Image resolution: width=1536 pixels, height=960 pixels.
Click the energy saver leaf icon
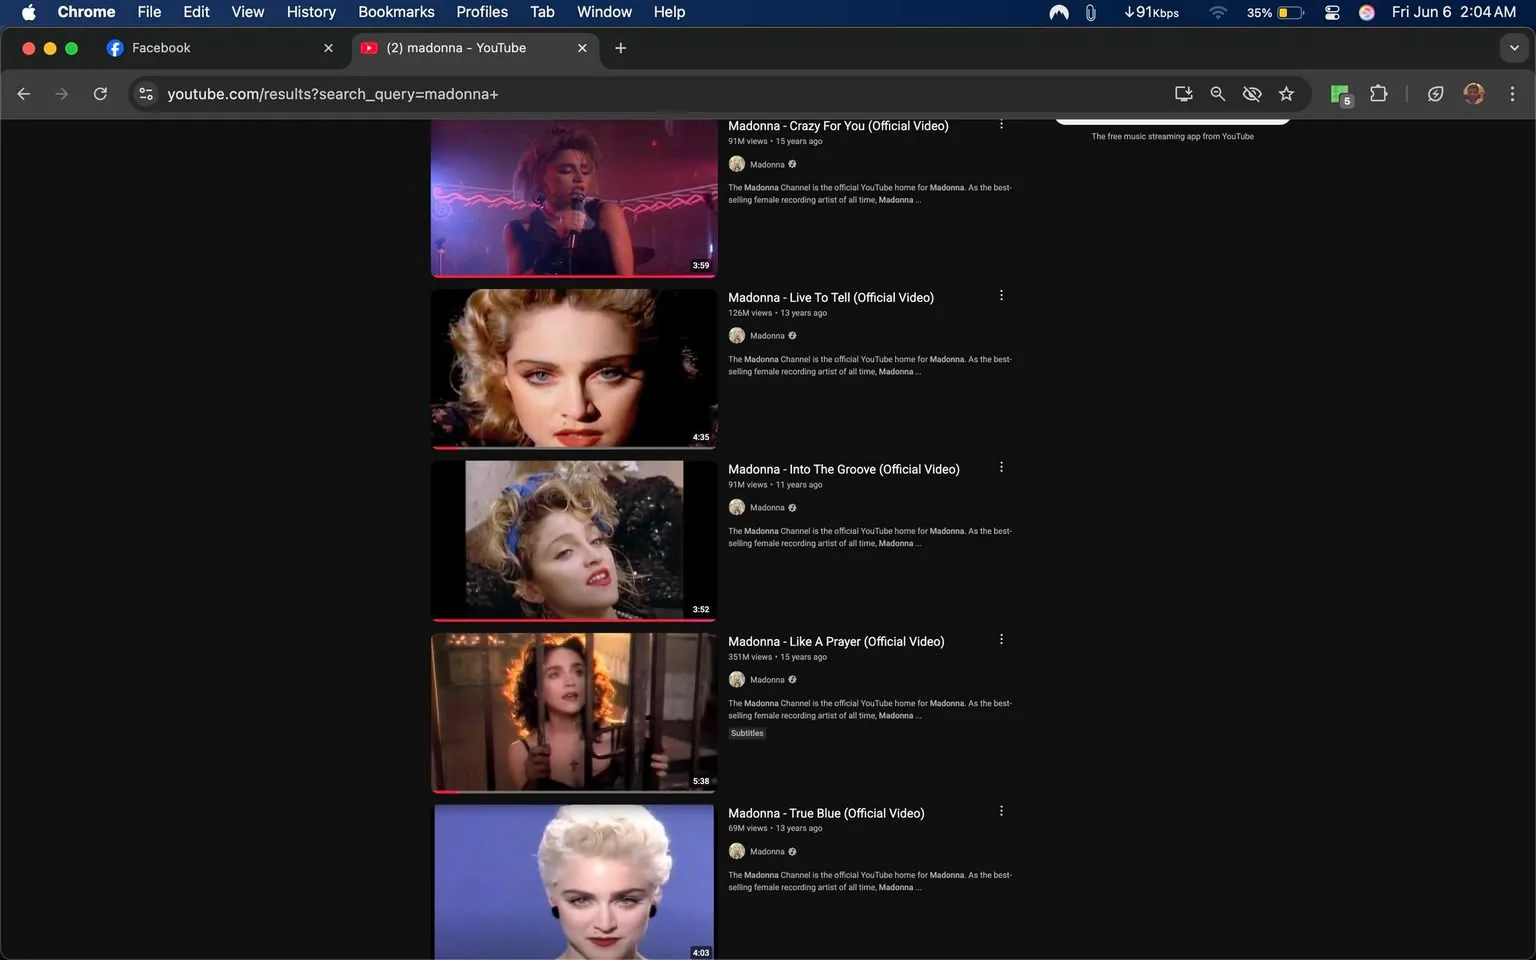[1435, 93]
